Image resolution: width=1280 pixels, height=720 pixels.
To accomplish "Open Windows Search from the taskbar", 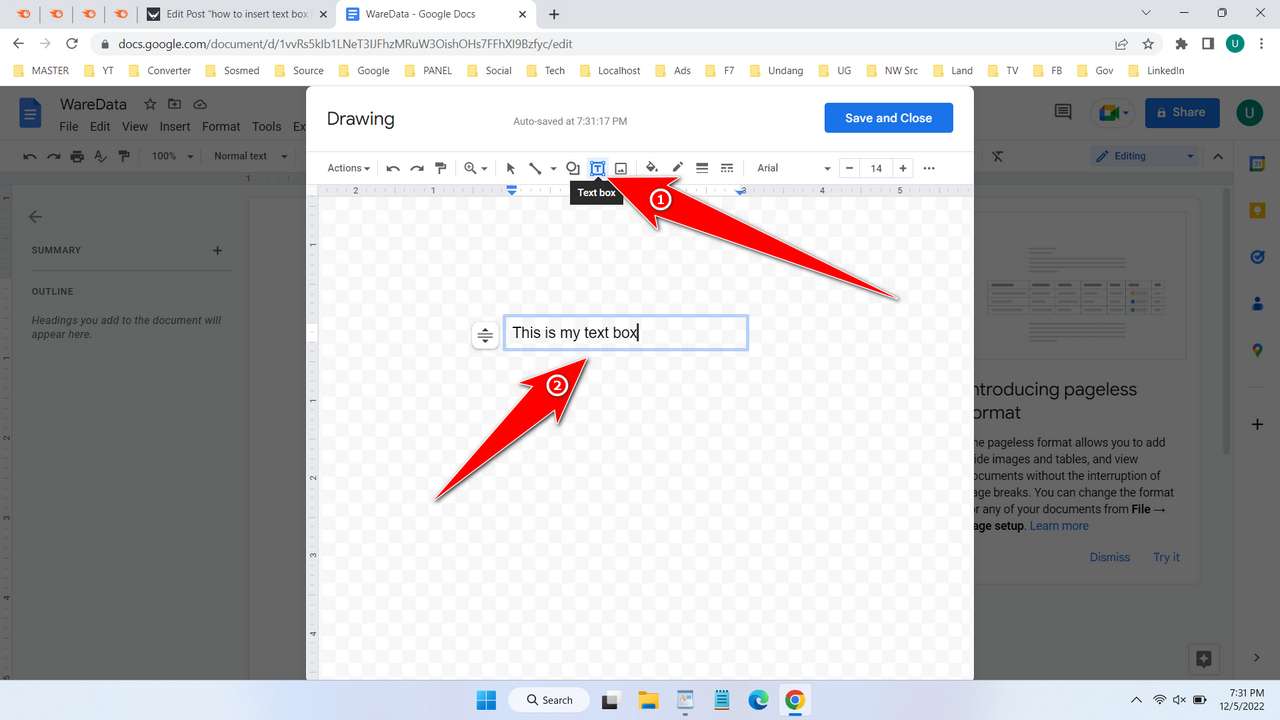I will (548, 699).
